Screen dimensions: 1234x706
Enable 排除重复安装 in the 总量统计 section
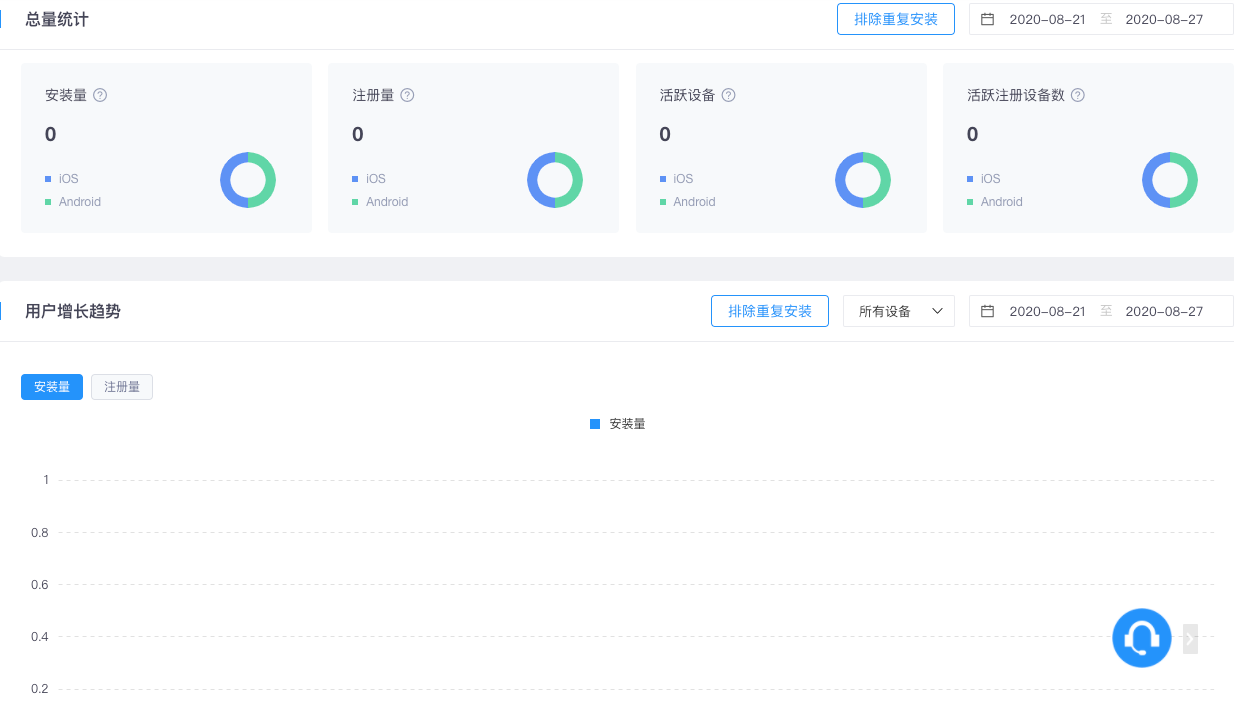click(895, 18)
